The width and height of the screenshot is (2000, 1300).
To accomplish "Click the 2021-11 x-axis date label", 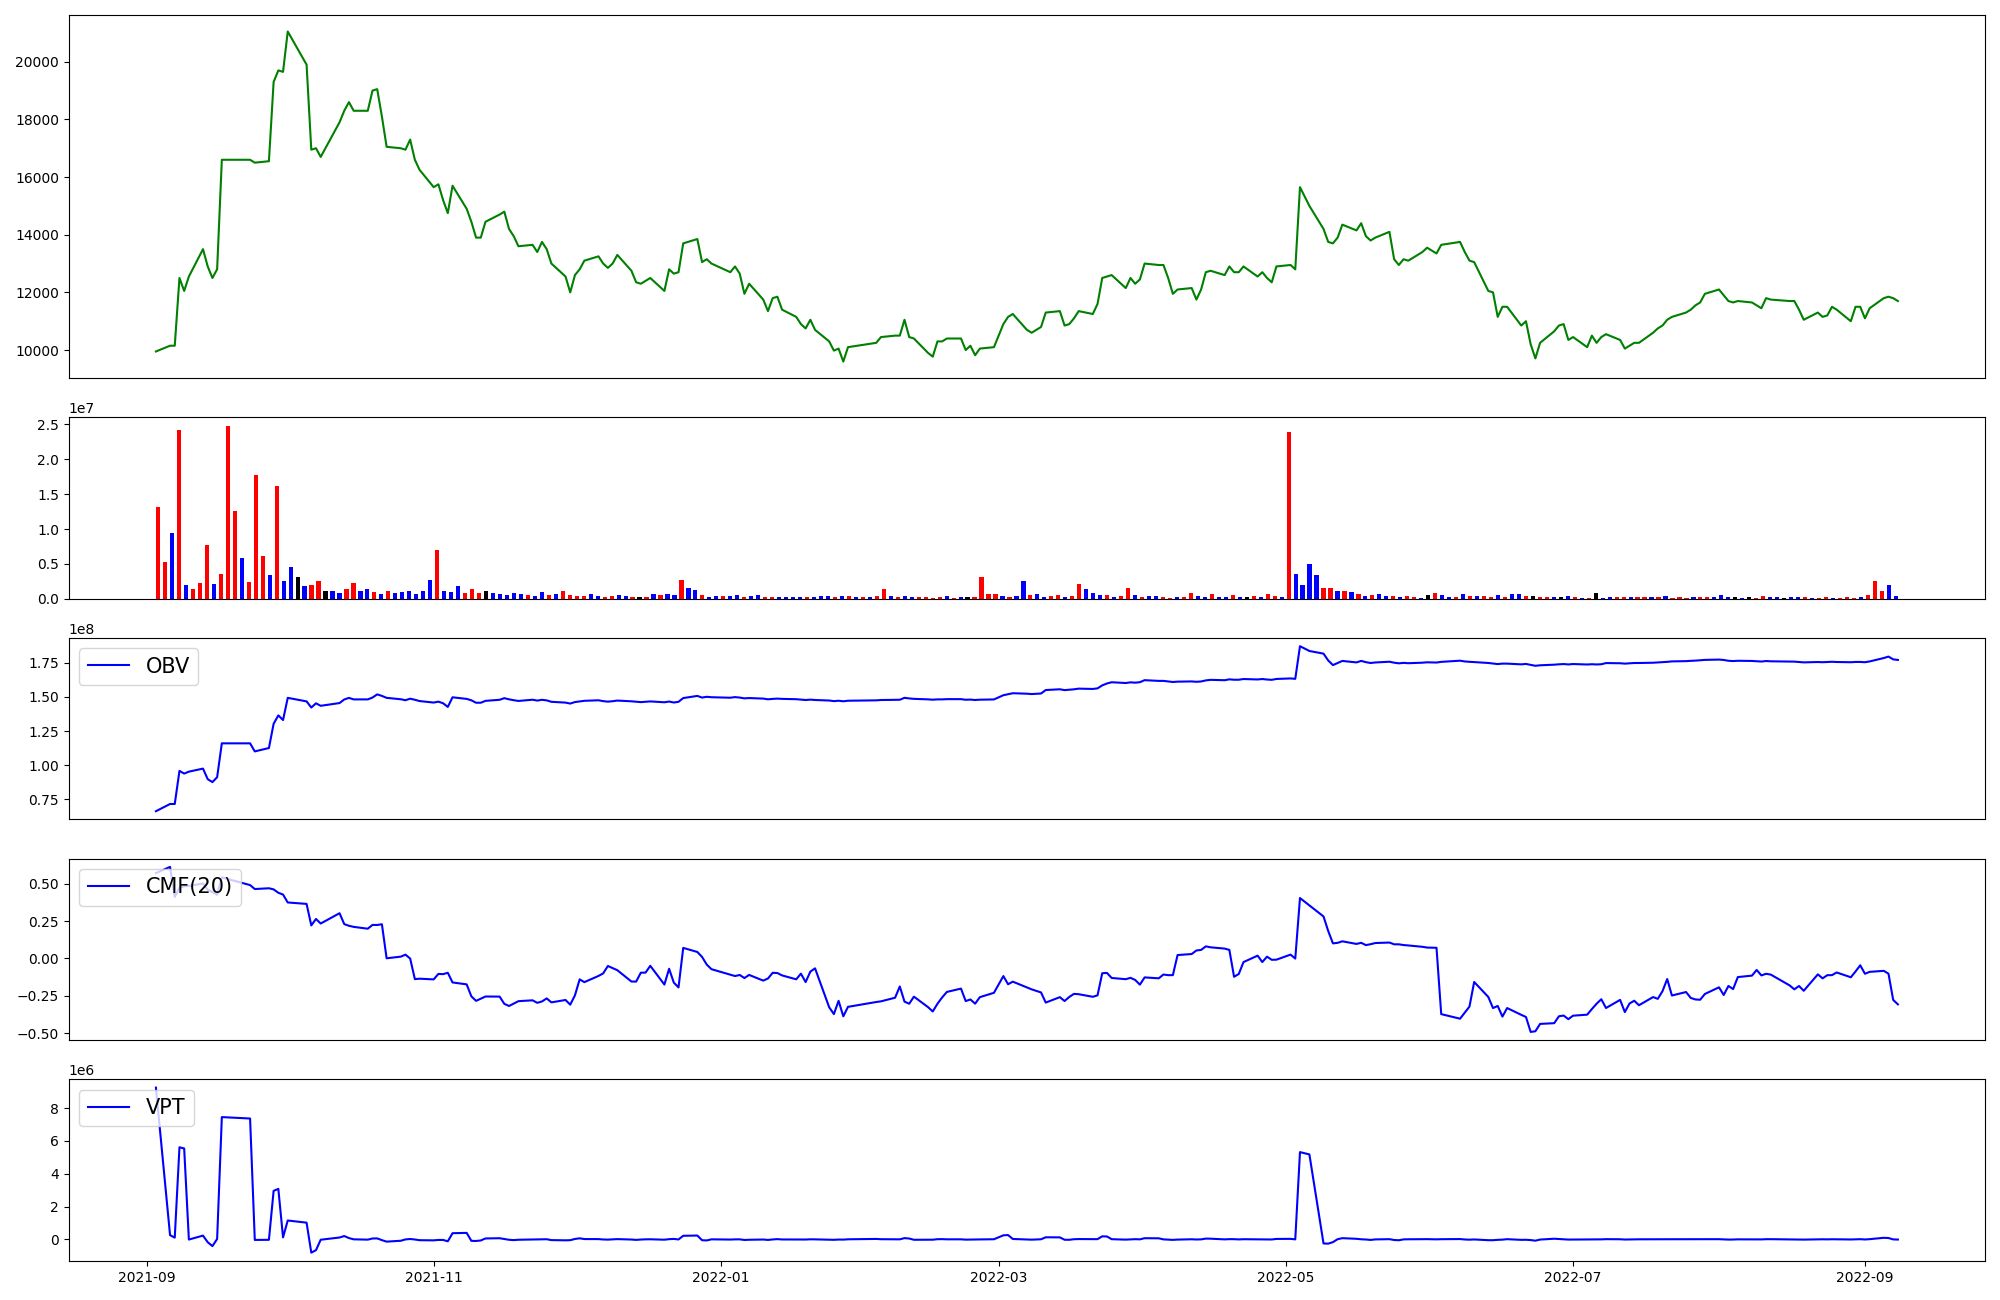I will click(434, 1277).
